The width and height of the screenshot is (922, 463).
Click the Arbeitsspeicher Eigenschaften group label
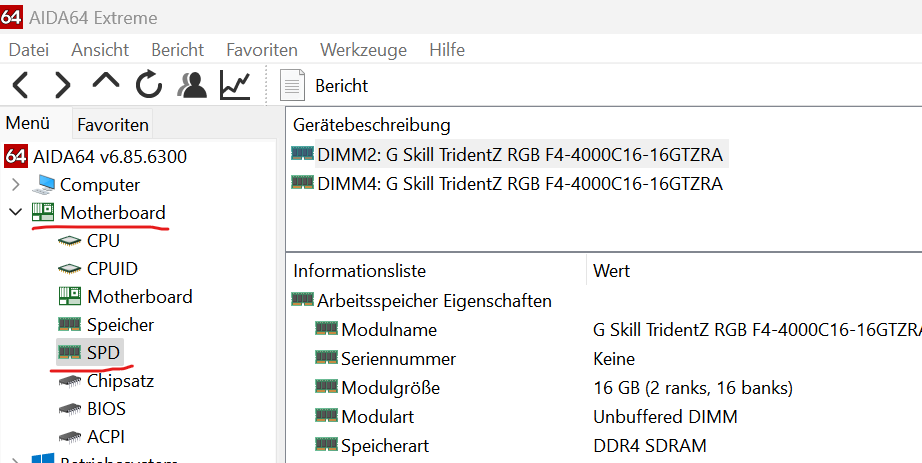pos(435,301)
